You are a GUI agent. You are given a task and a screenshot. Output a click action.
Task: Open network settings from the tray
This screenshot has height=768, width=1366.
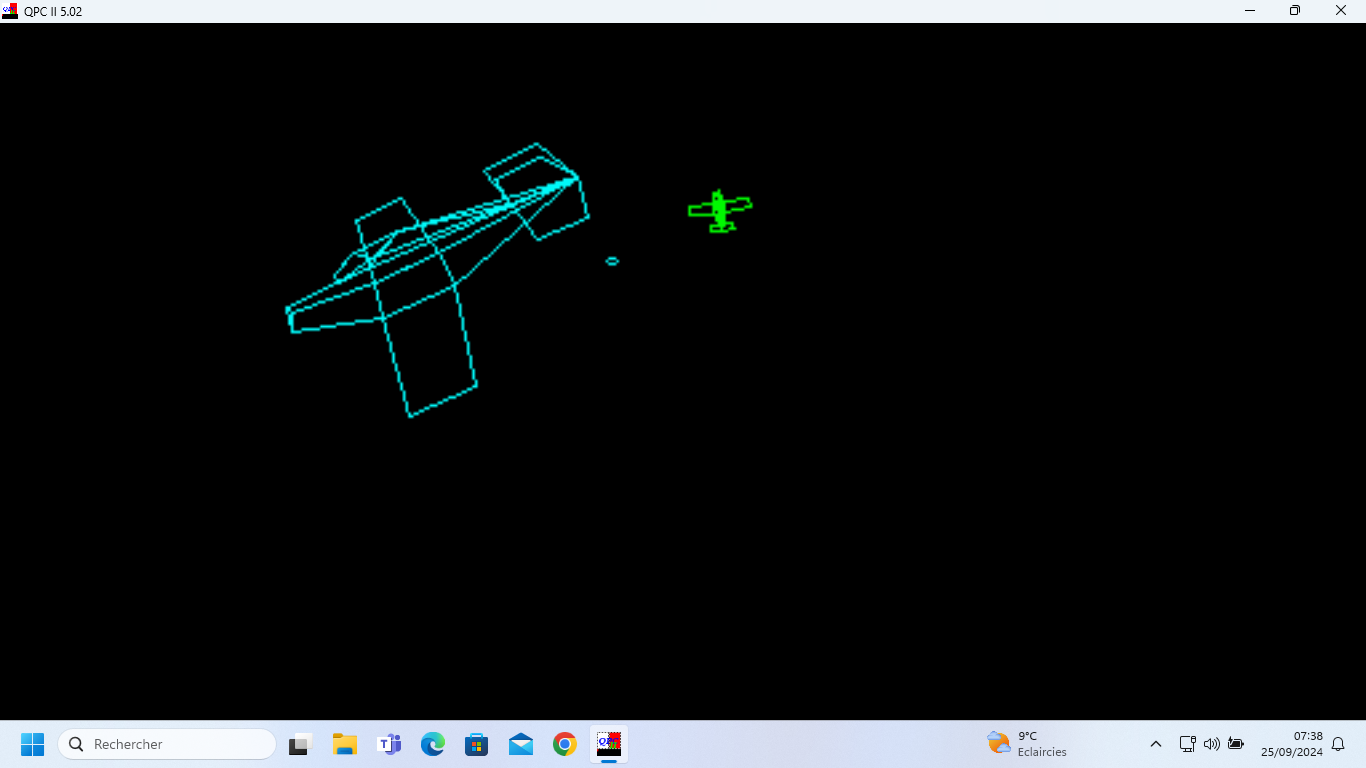point(1187,744)
